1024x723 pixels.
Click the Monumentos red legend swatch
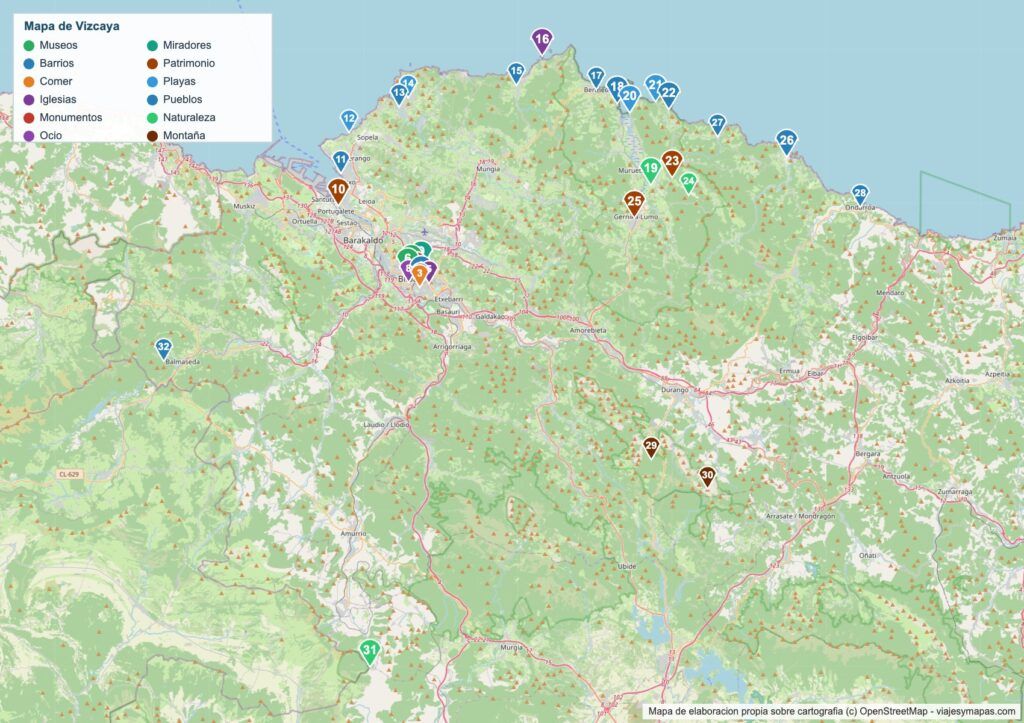click(29, 118)
